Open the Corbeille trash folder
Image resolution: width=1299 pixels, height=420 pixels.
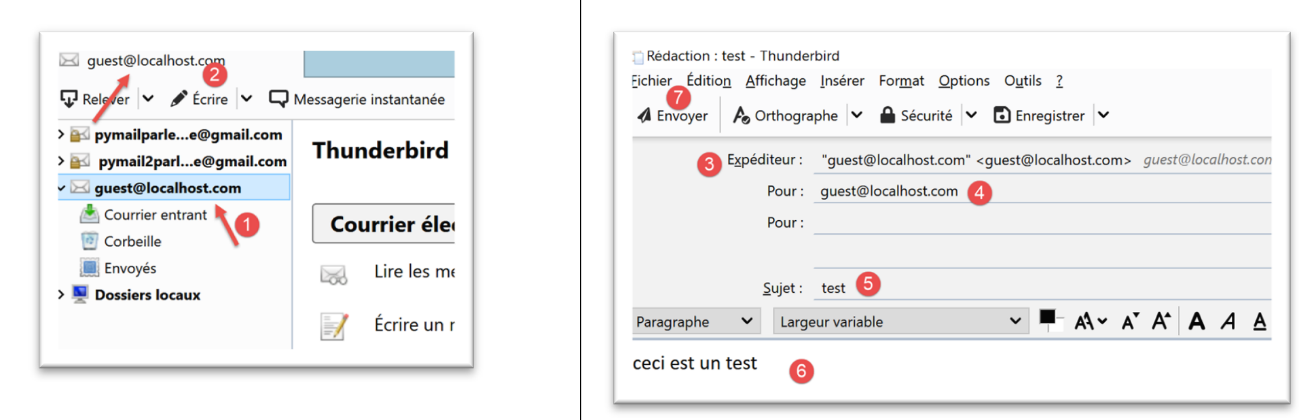(x=132, y=241)
